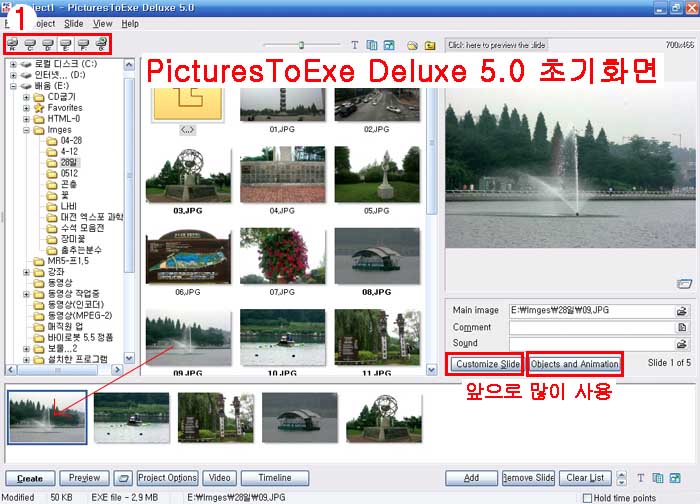Viewport: 700px width, 504px height.
Task: Click the Comment input field
Action: tap(592, 327)
